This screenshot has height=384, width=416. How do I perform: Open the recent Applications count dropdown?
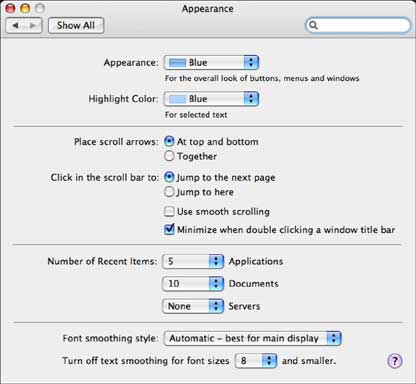(x=193, y=261)
